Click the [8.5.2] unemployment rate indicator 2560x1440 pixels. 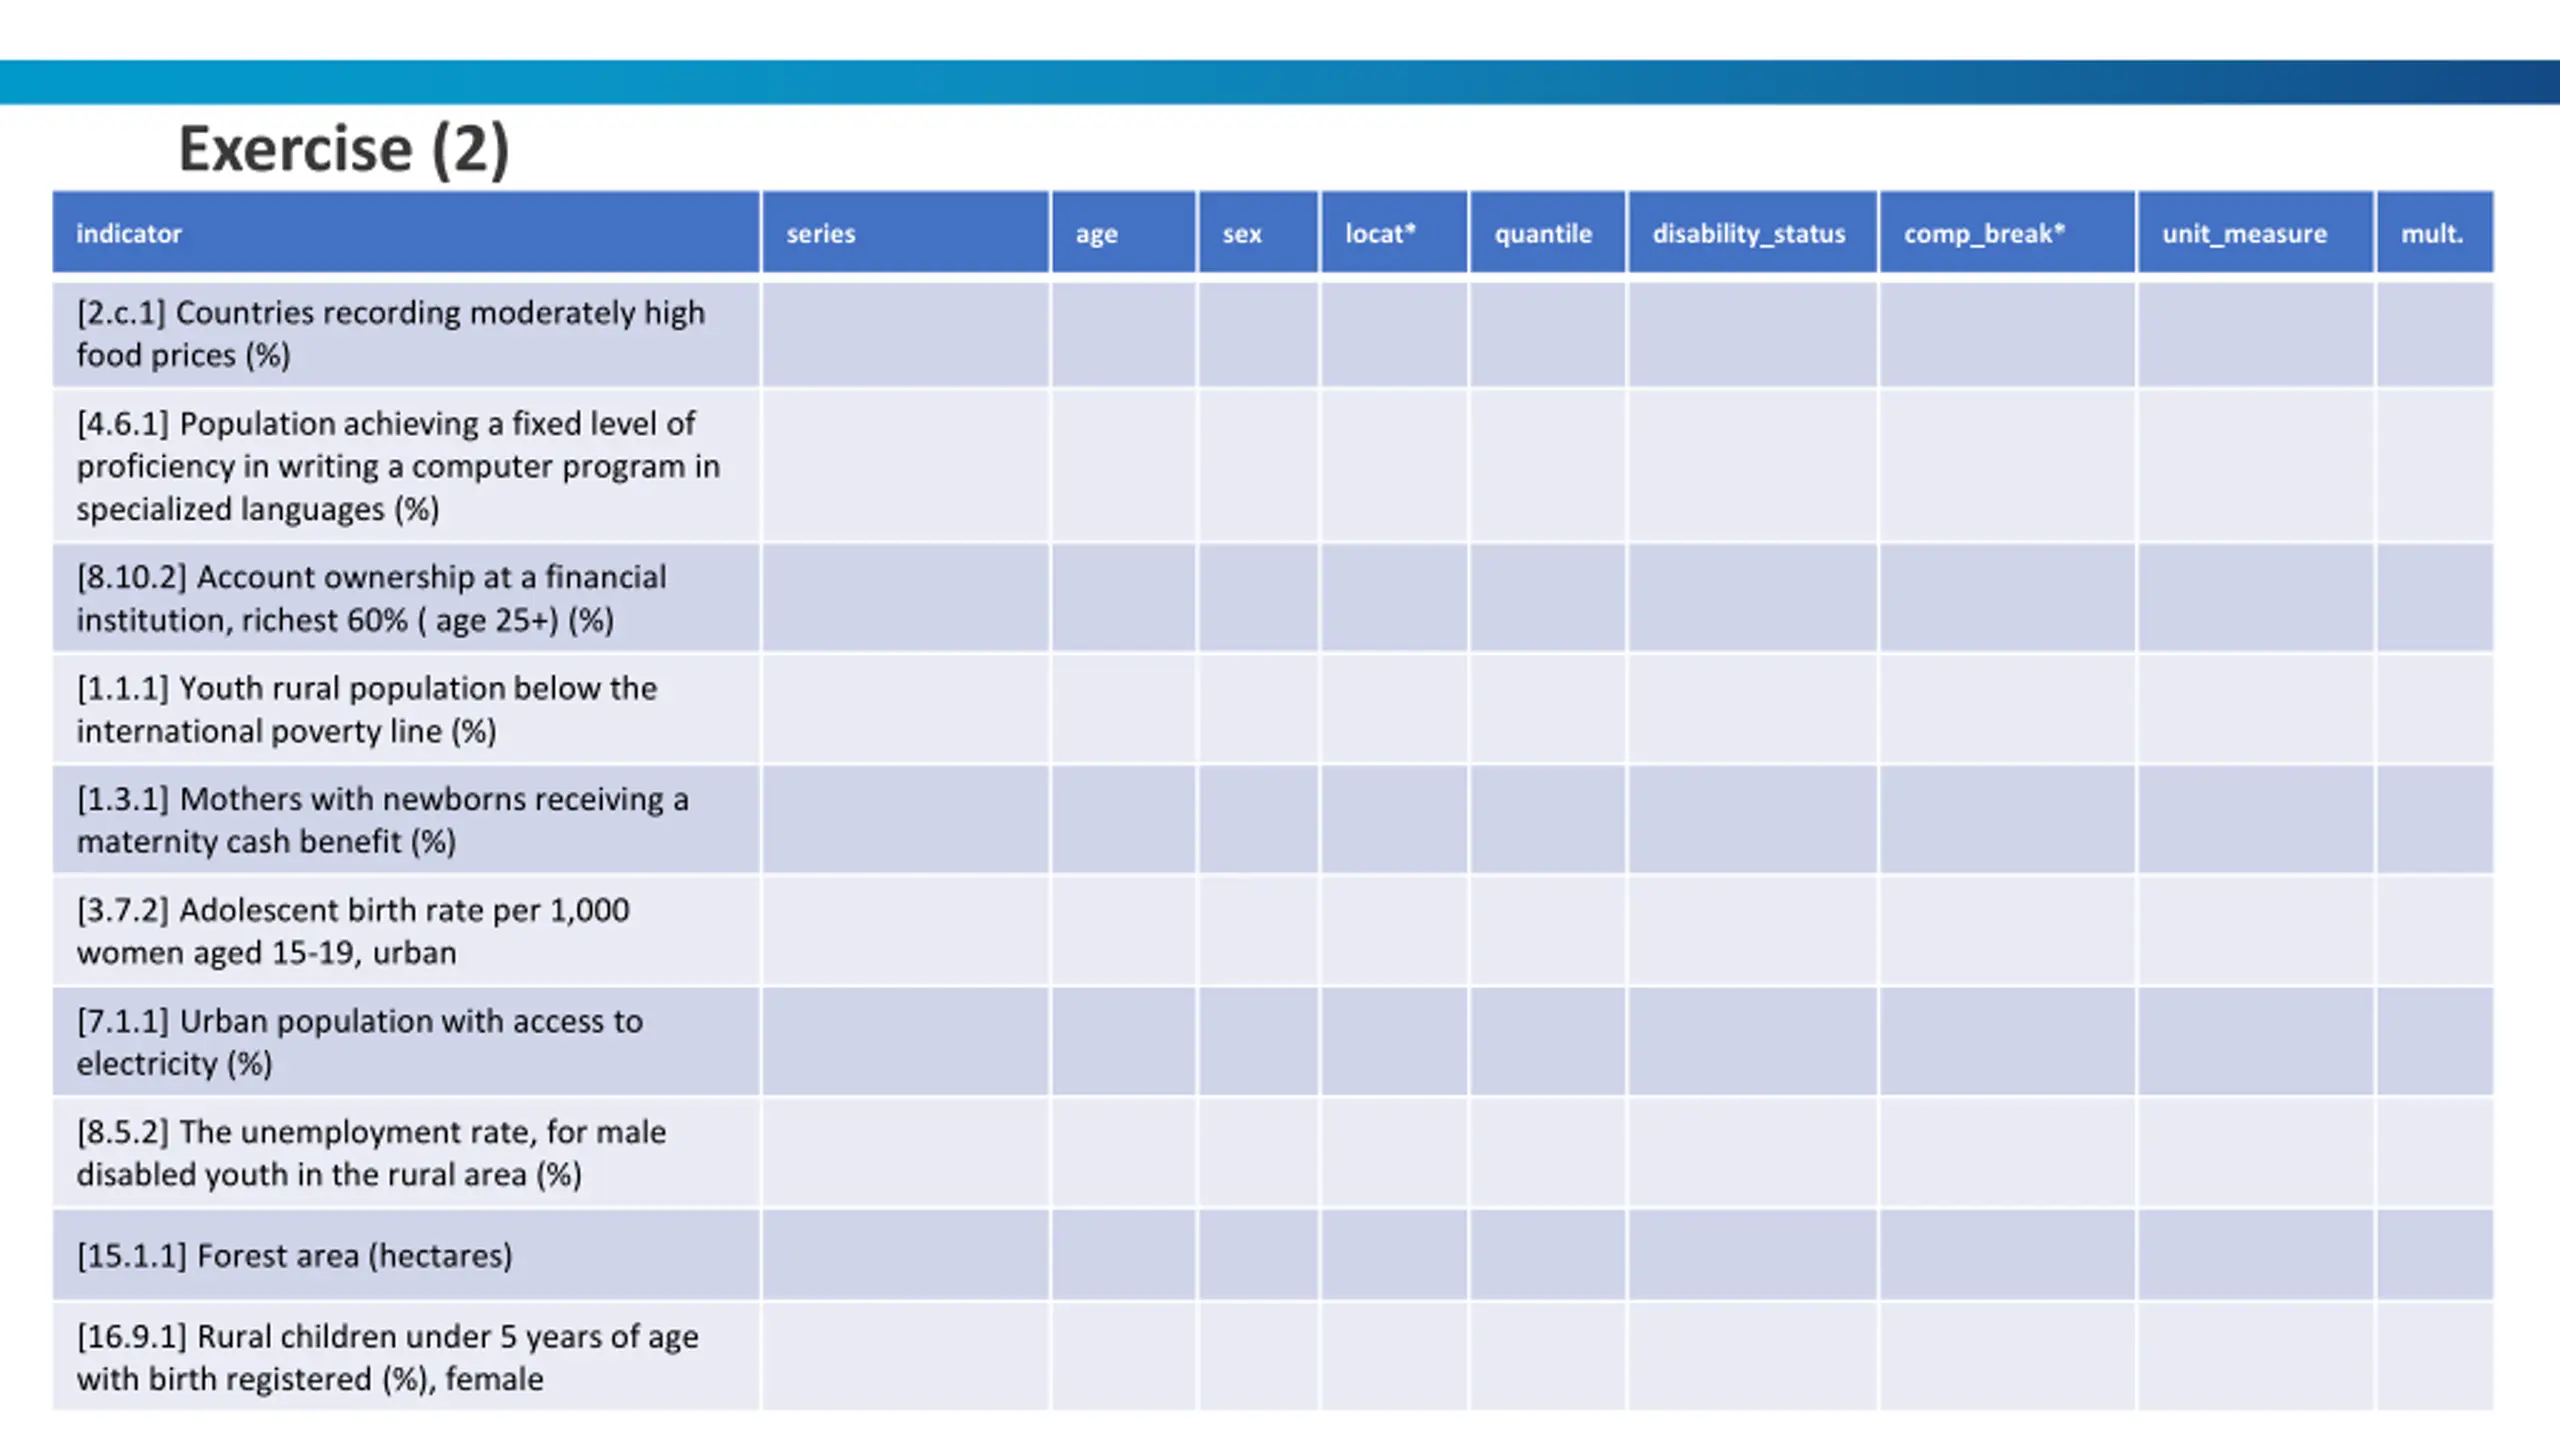[406, 1153]
